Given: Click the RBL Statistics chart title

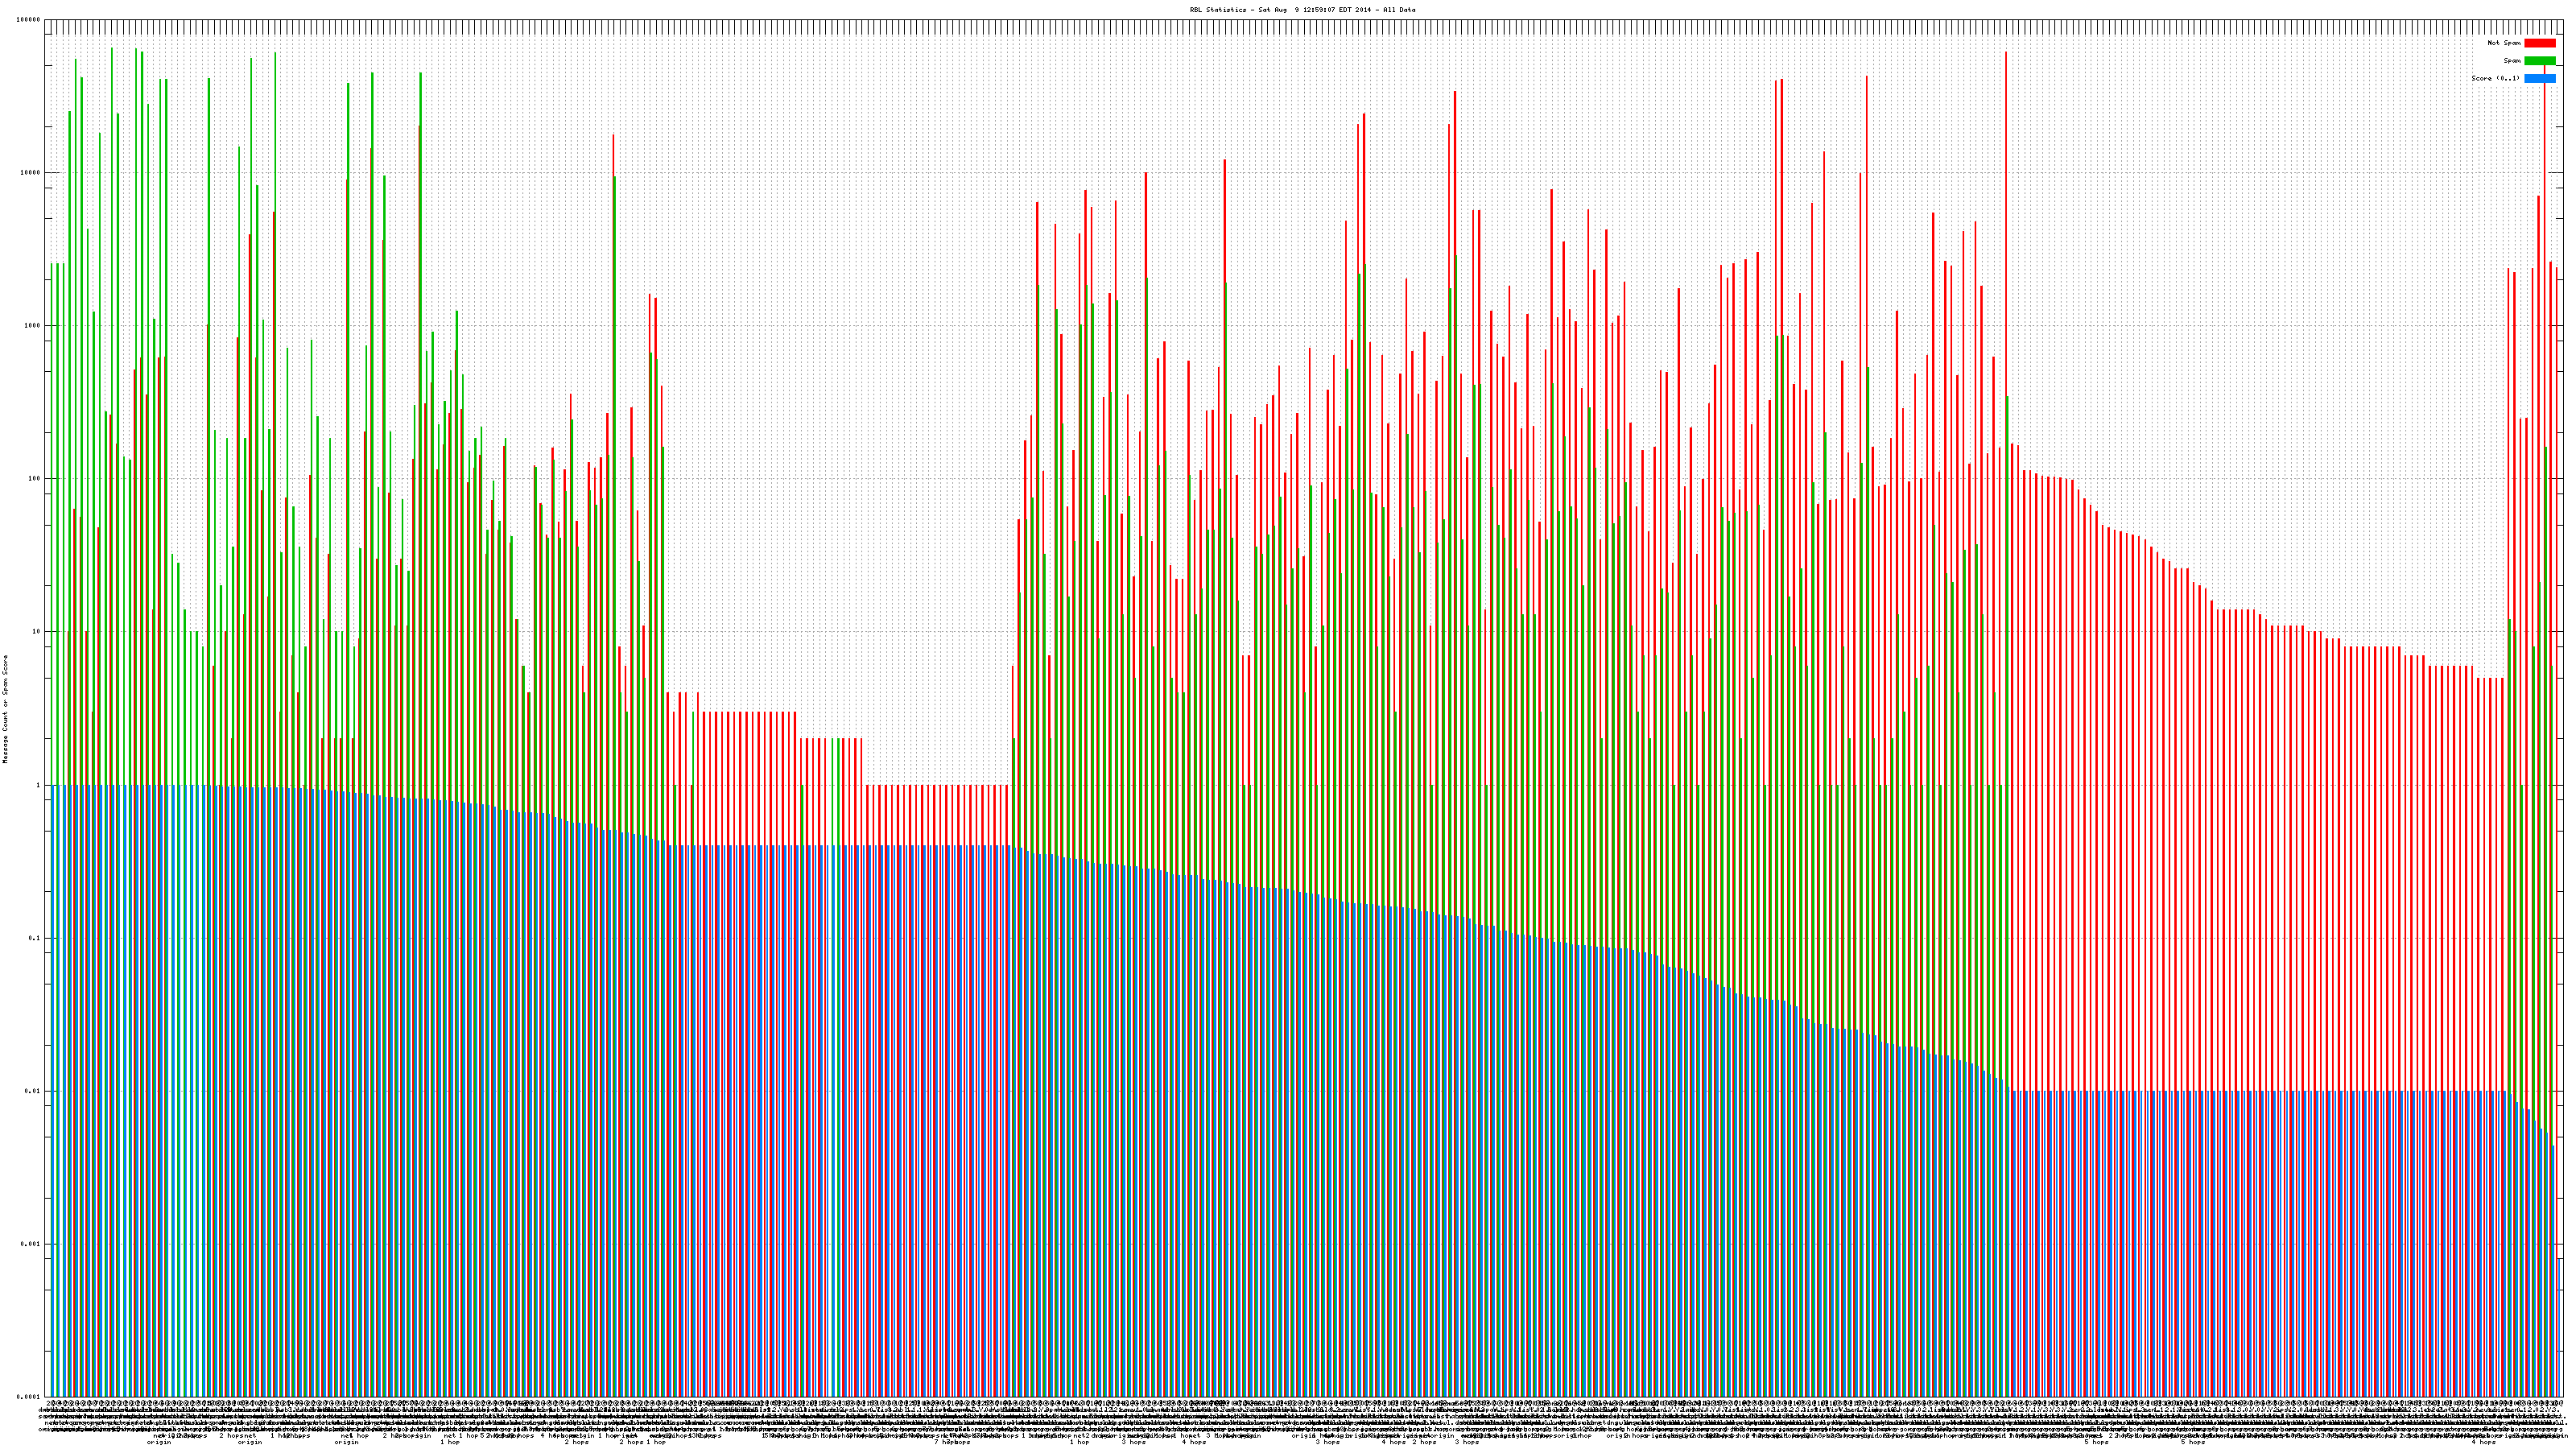Looking at the screenshot, I should [x=1302, y=9].
